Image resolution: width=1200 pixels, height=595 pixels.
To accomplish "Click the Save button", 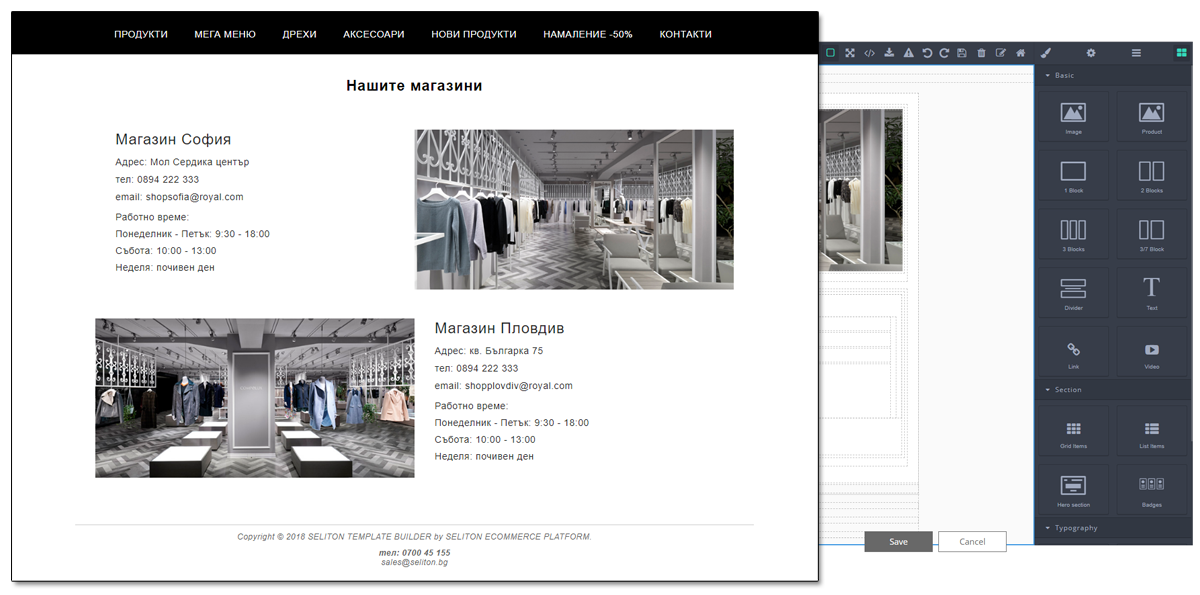I will click(x=897, y=541).
